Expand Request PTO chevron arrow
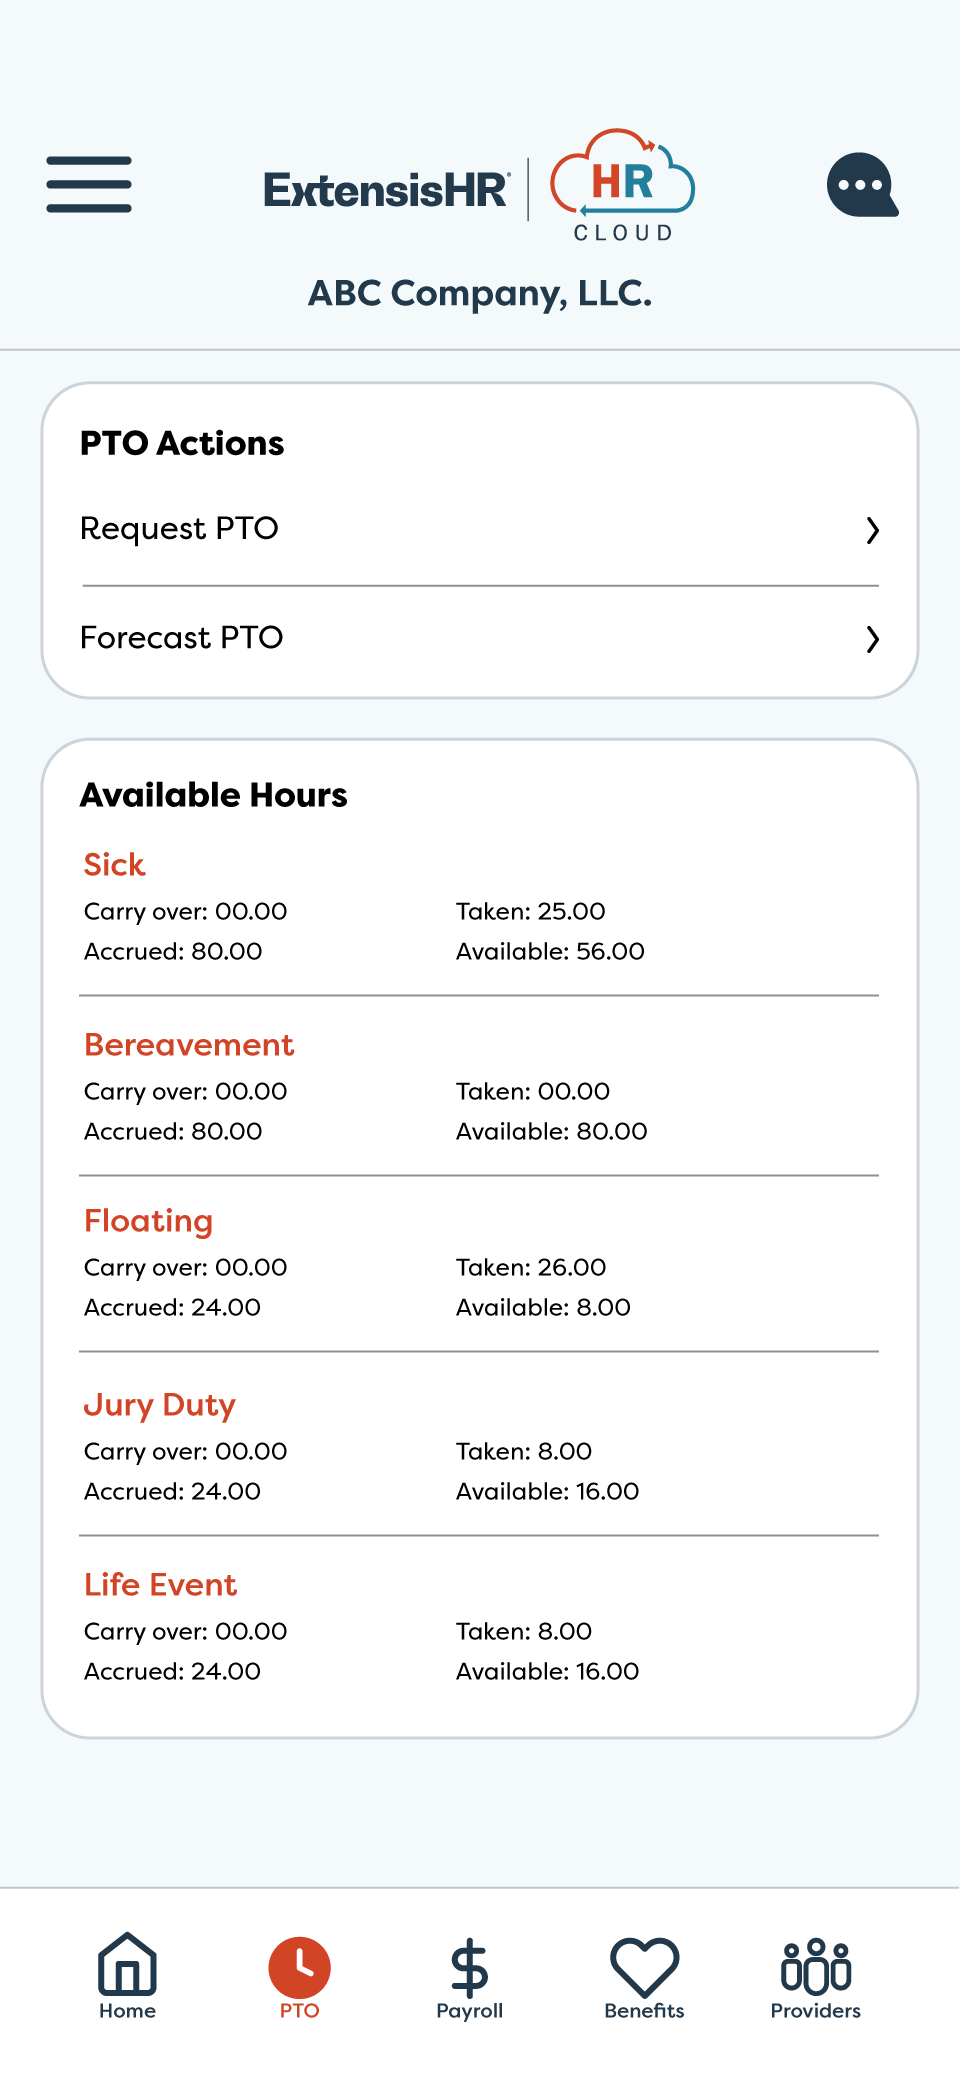The height and width of the screenshot is (2092, 960). coord(872,530)
